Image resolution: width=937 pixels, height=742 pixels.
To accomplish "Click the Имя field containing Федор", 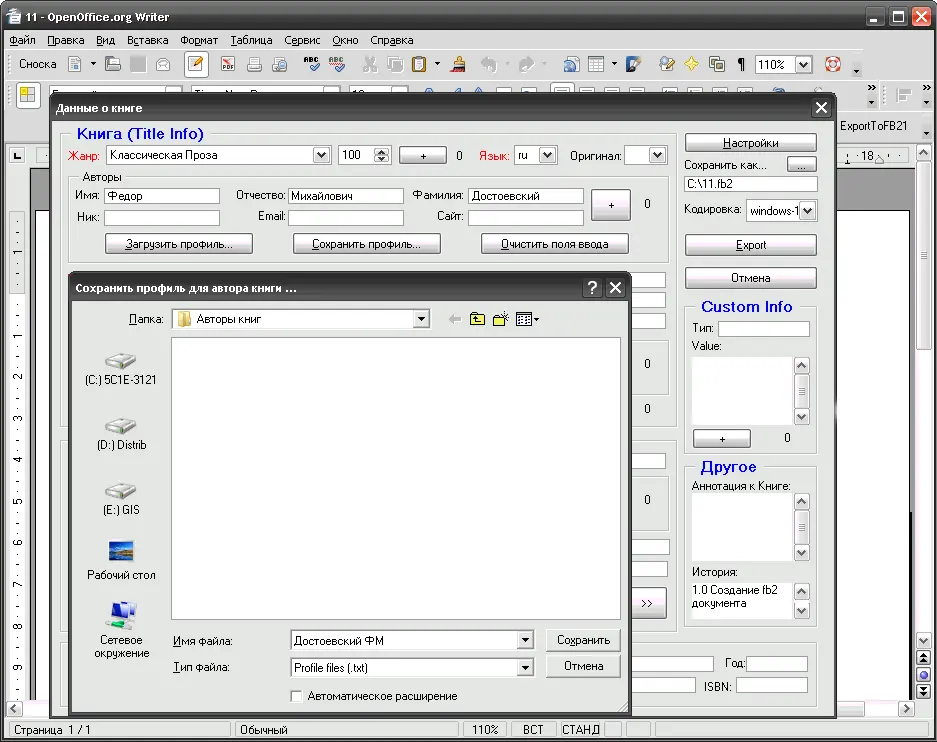I will (x=162, y=196).
